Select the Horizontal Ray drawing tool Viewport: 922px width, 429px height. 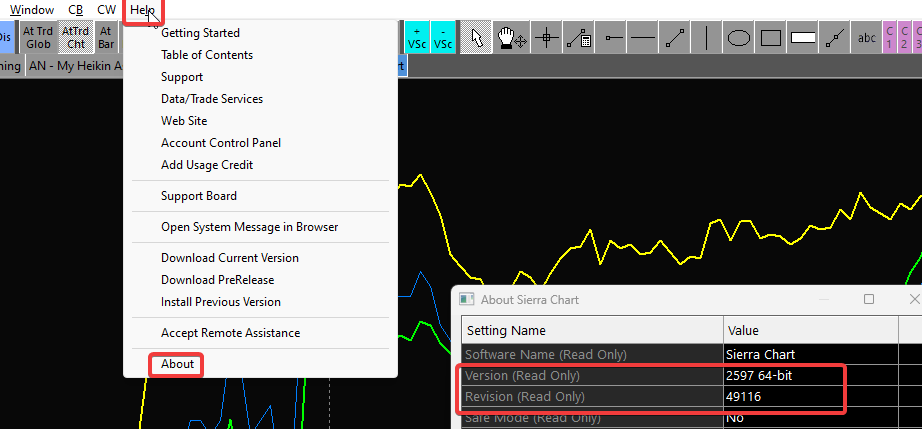pyautogui.click(x=610, y=38)
